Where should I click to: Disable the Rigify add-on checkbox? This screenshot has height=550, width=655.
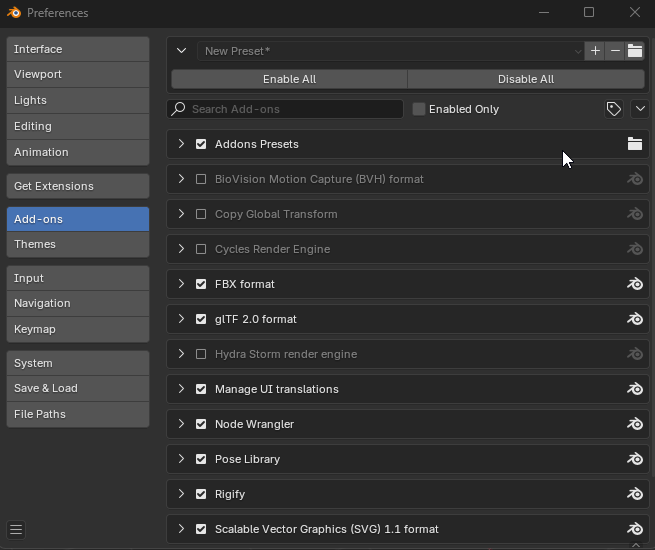[201, 494]
